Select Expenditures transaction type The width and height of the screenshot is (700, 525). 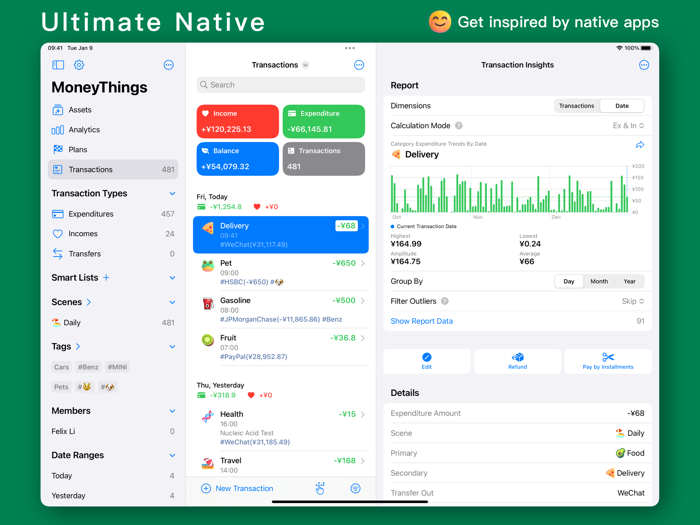[x=113, y=214]
